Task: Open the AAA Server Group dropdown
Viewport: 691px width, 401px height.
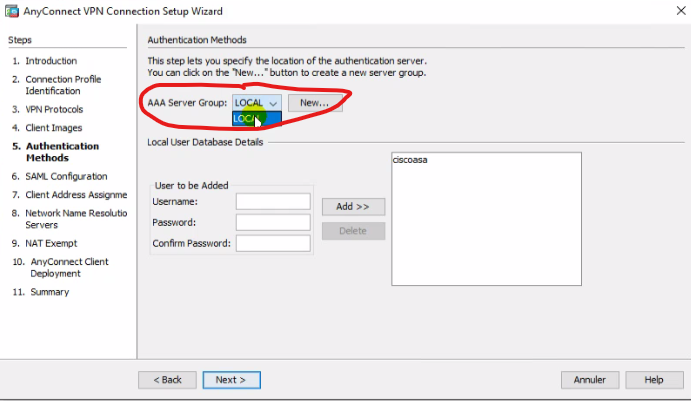Action: coord(257,102)
